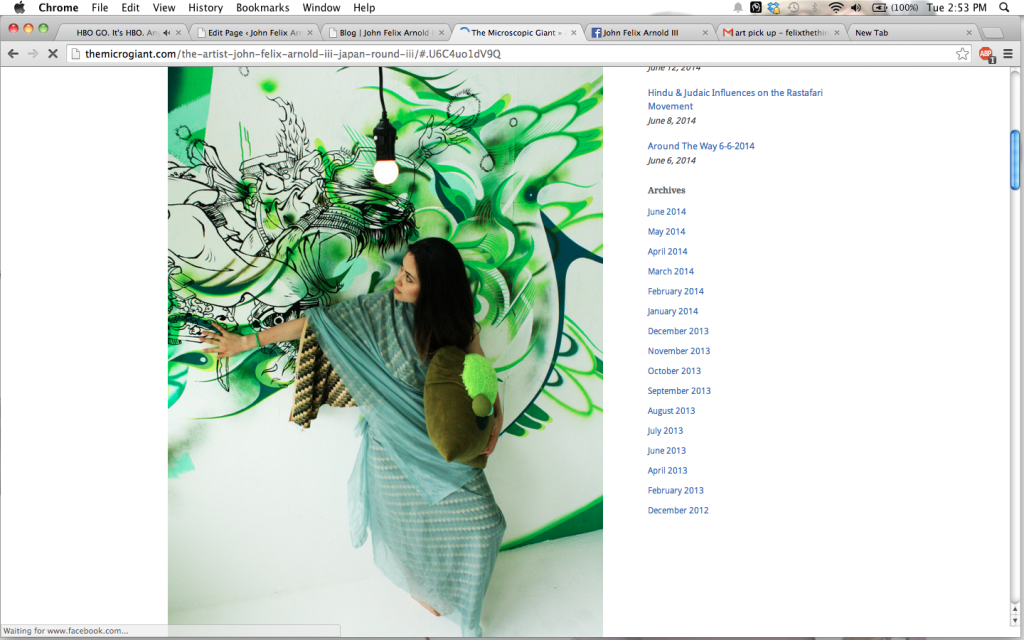Open the August 2013 archive
The width and height of the screenshot is (1024, 640).
(671, 411)
